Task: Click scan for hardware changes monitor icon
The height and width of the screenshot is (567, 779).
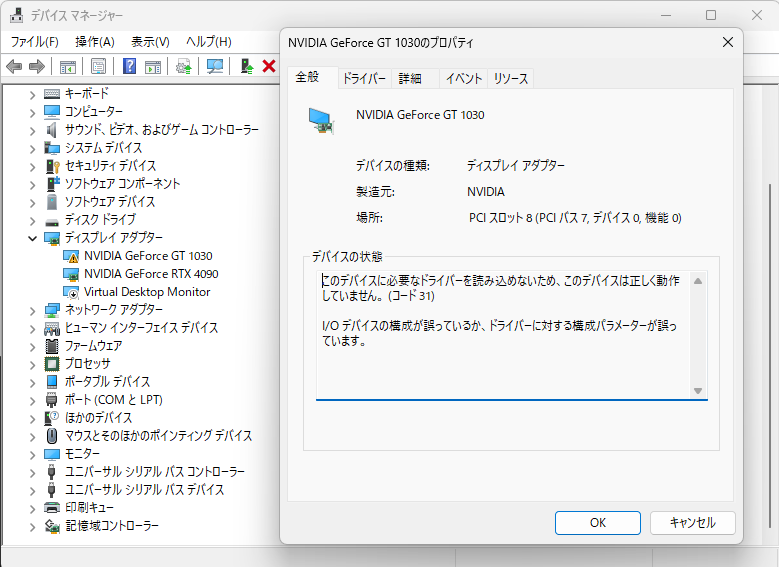Action: [x=215, y=66]
